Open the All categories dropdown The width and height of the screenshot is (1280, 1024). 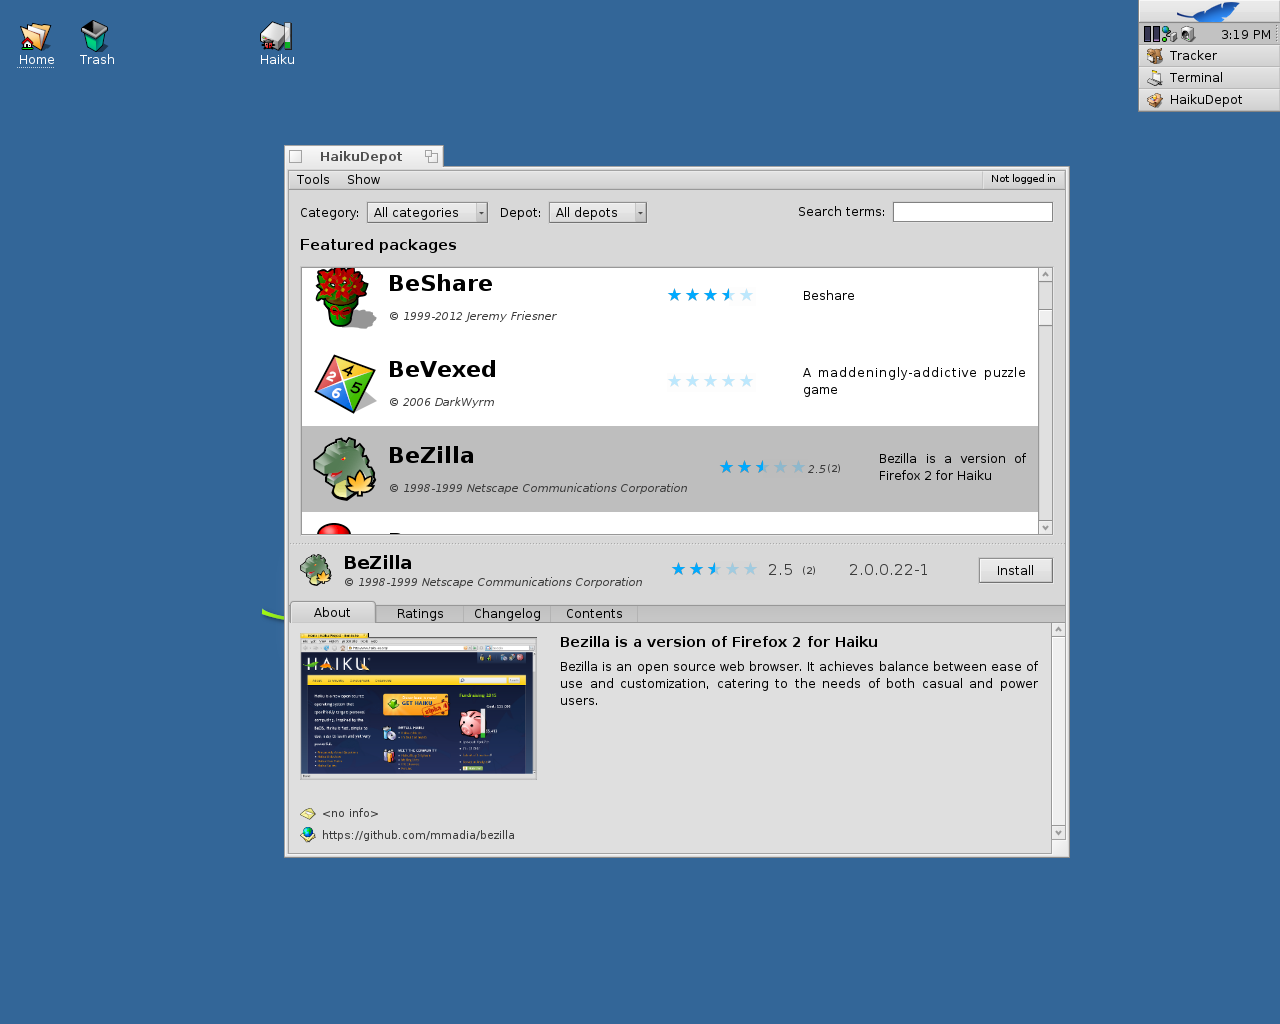427,212
